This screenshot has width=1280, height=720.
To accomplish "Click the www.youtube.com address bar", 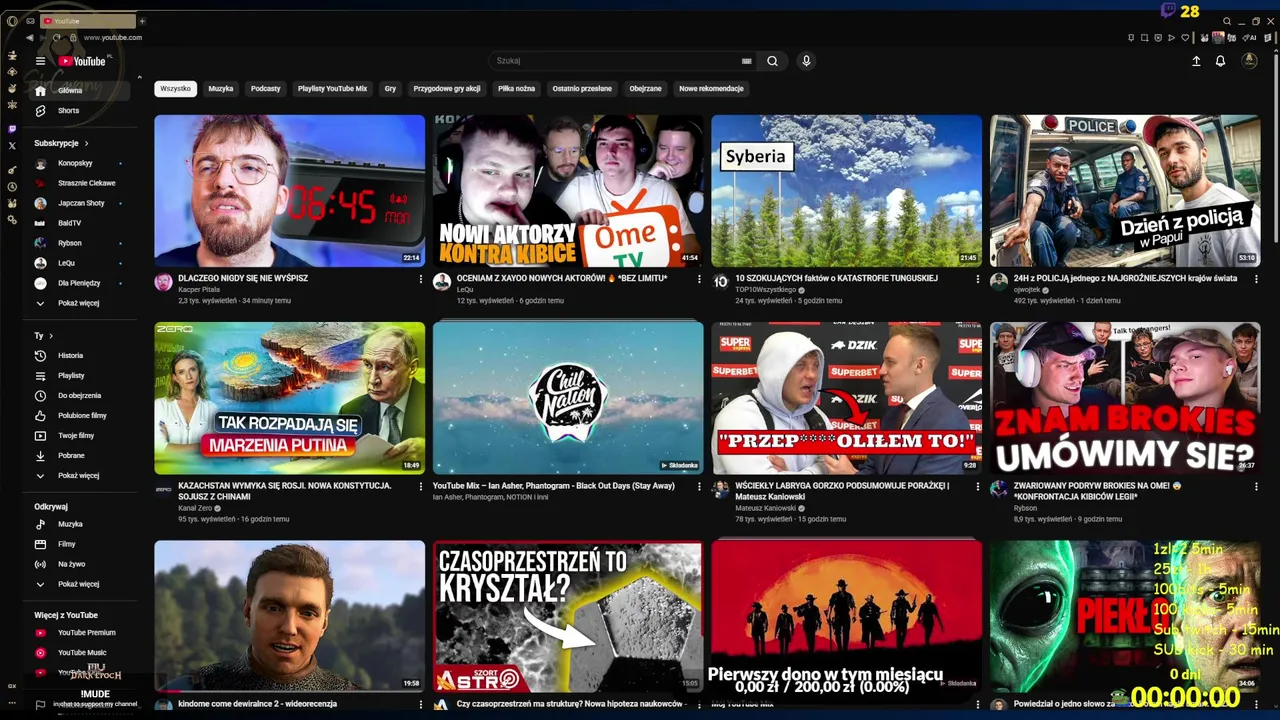I will (113, 38).
